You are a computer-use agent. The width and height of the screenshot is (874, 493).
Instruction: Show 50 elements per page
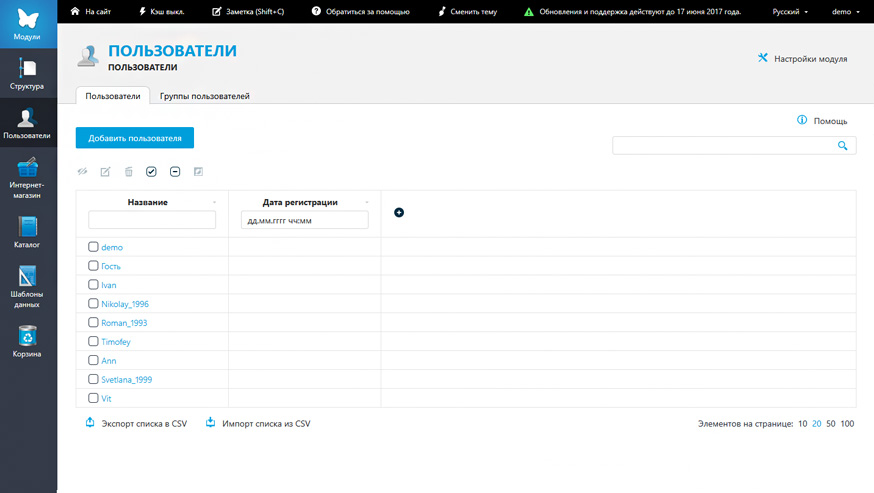(831, 424)
